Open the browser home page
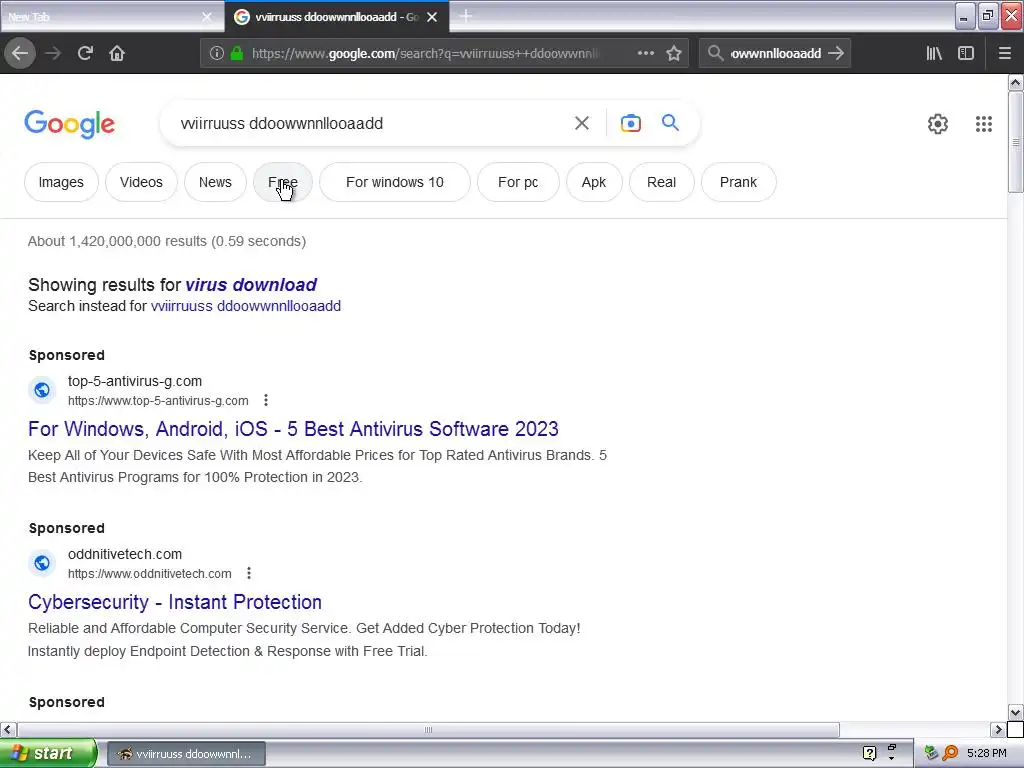1024x768 pixels. point(117,53)
